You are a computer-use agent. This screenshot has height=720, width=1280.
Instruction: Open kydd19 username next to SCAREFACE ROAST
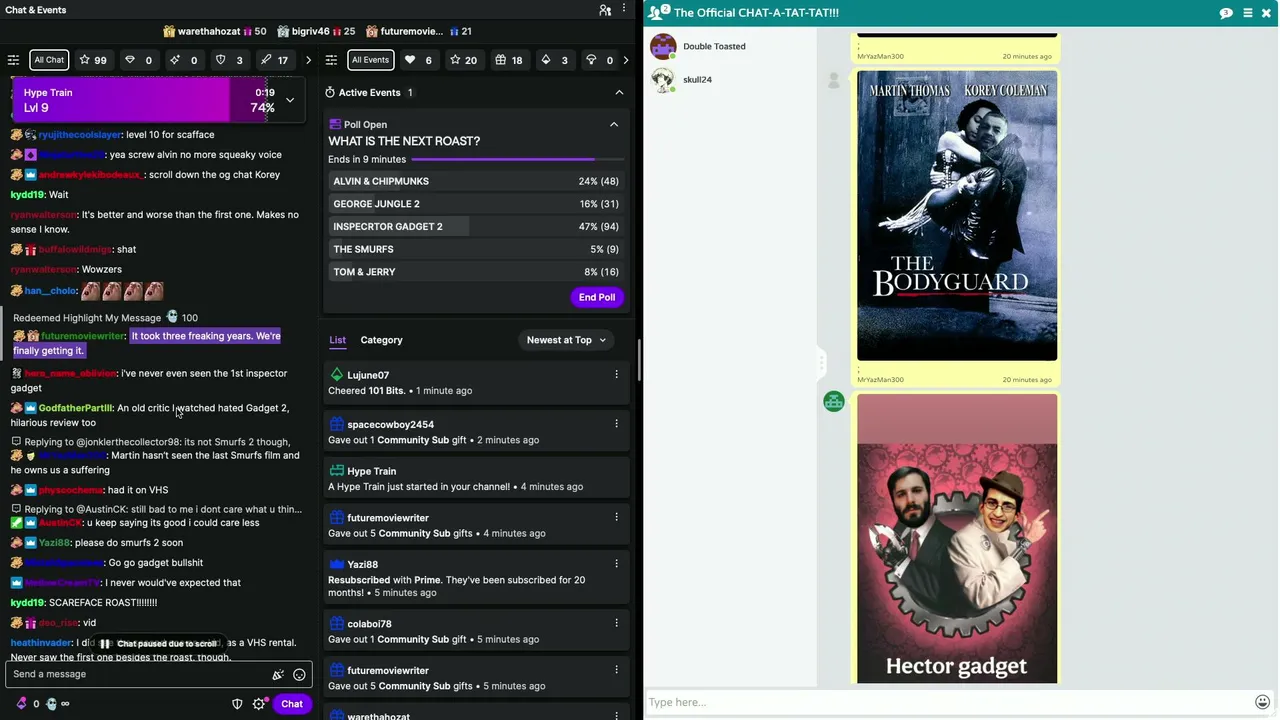point(27,603)
